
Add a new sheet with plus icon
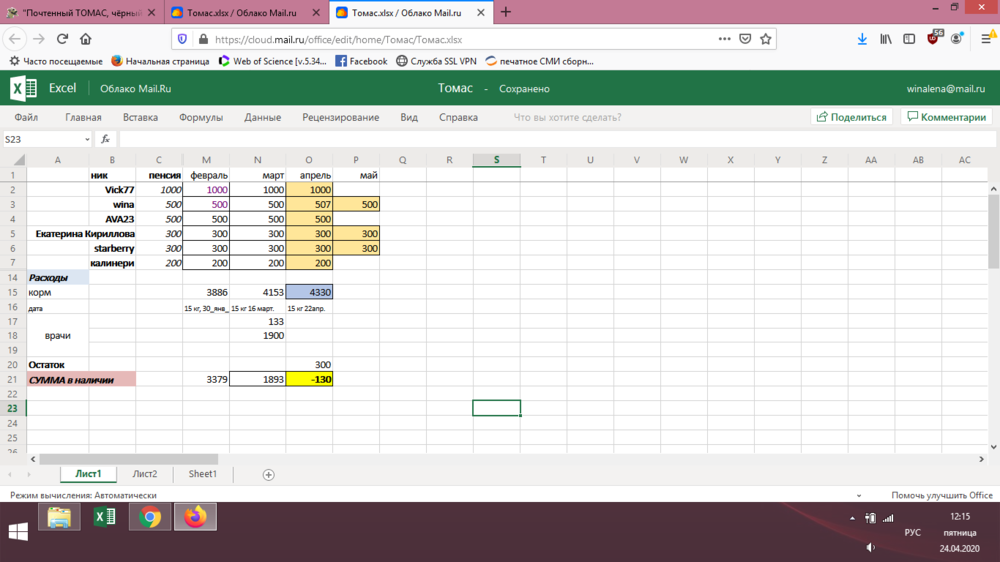[x=268, y=475]
